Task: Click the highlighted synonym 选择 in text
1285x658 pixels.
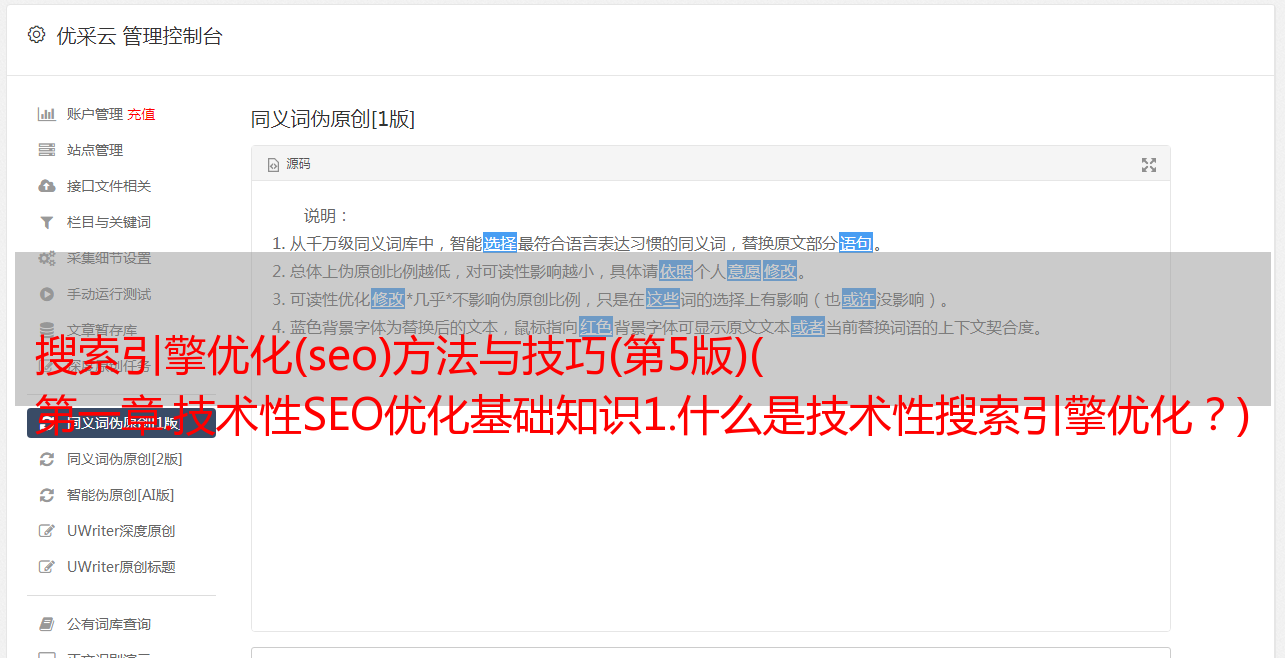Action: click(500, 243)
